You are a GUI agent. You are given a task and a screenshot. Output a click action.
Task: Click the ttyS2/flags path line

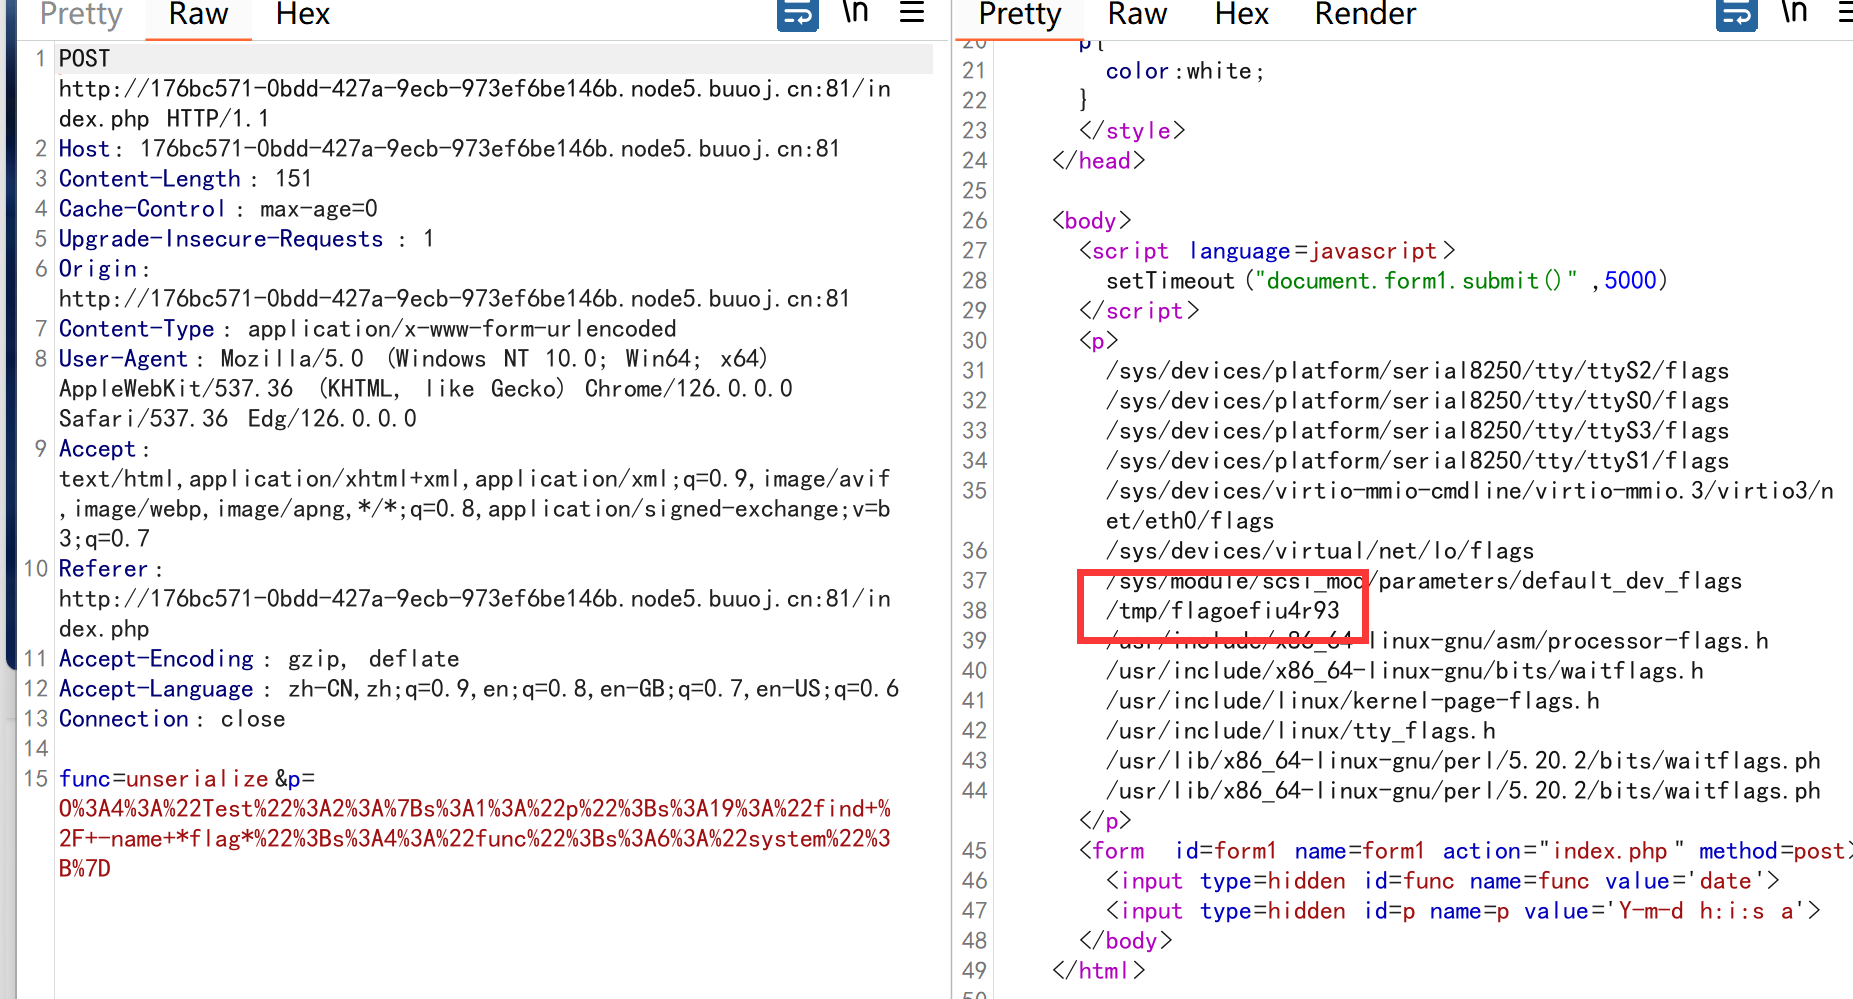pos(1418,371)
